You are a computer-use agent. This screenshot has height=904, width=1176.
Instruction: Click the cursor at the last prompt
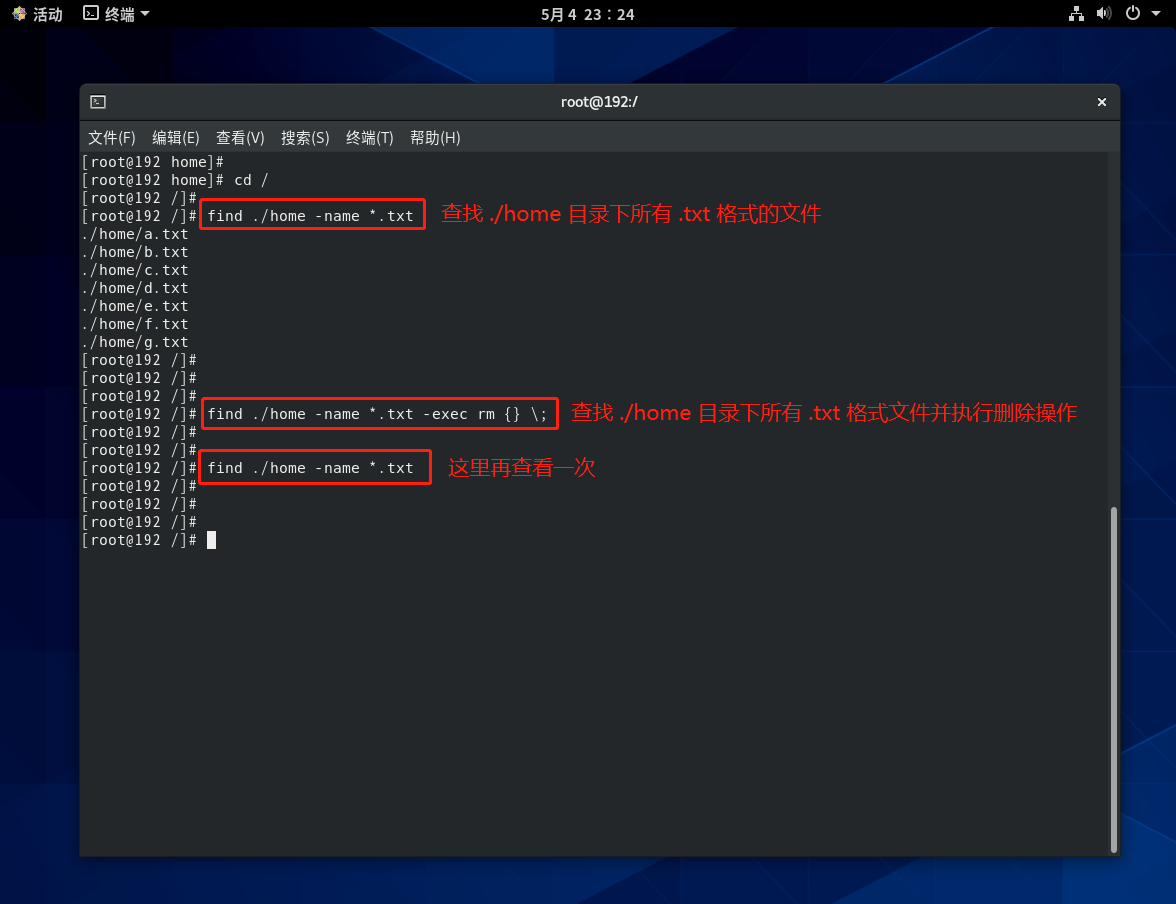tap(211, 540)
